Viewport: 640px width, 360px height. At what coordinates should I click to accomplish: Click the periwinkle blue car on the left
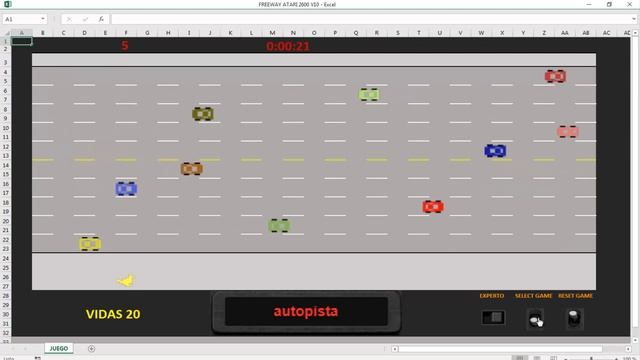(x=126, y=189)
